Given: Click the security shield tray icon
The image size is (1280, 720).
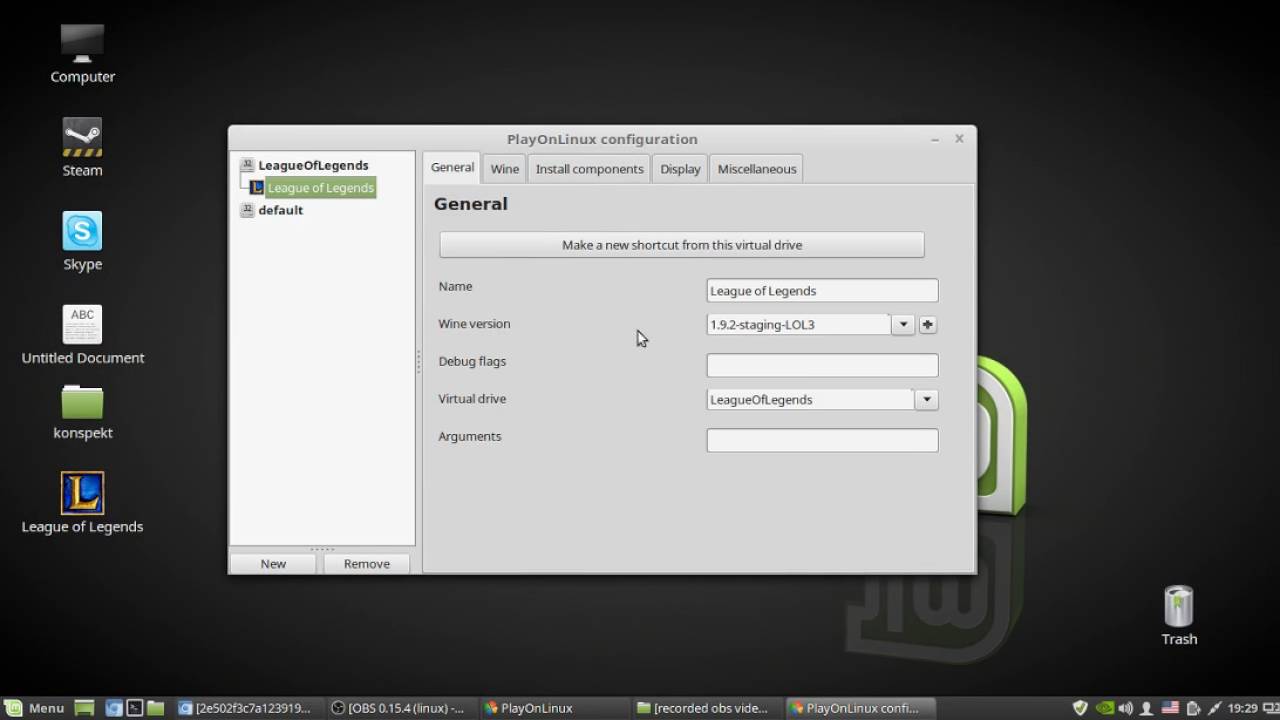Looking at the screenshot, I should [1080, 708].
